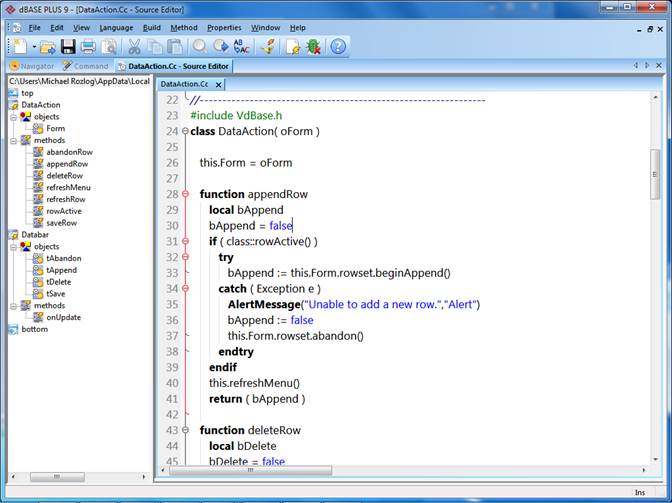672x503 pixels.
Task: Click the Compile lightning bolt icon
Action: (268, 47)
